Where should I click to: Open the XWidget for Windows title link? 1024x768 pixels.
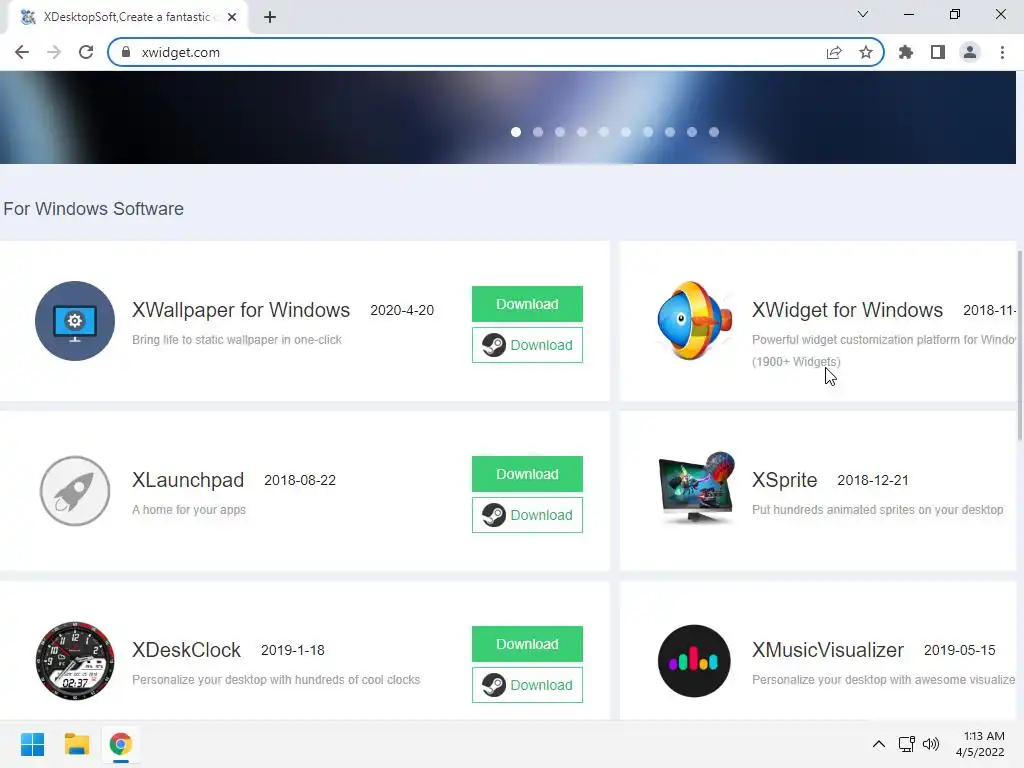(x=847, y=310)
